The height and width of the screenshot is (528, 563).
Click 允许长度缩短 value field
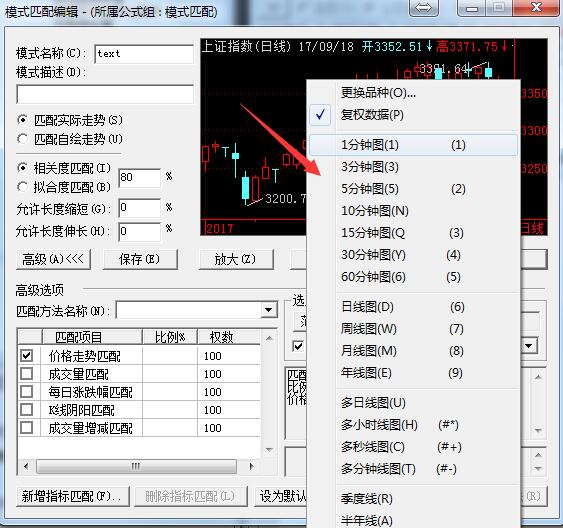pyautogui.click(x=139, y=209)
